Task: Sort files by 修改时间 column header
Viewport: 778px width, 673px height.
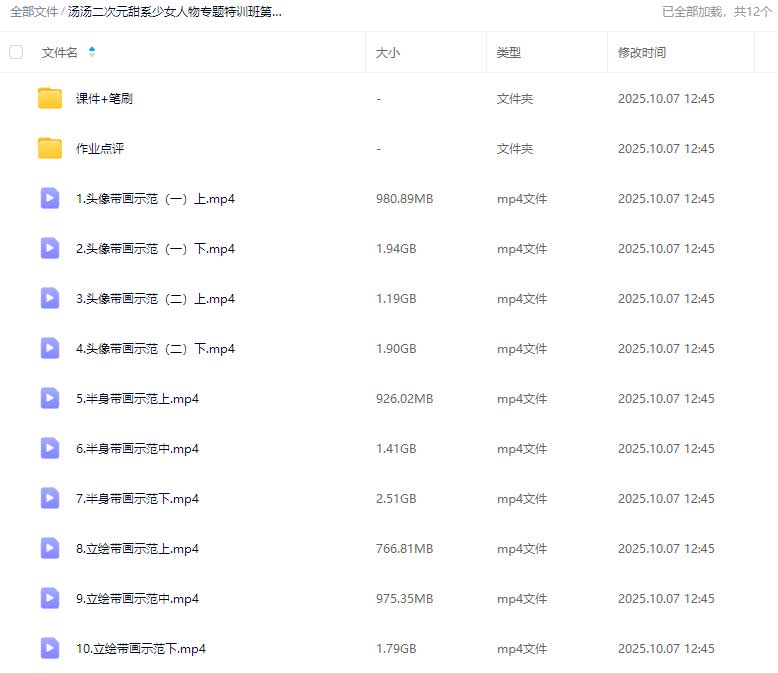Action: [641, 53]
